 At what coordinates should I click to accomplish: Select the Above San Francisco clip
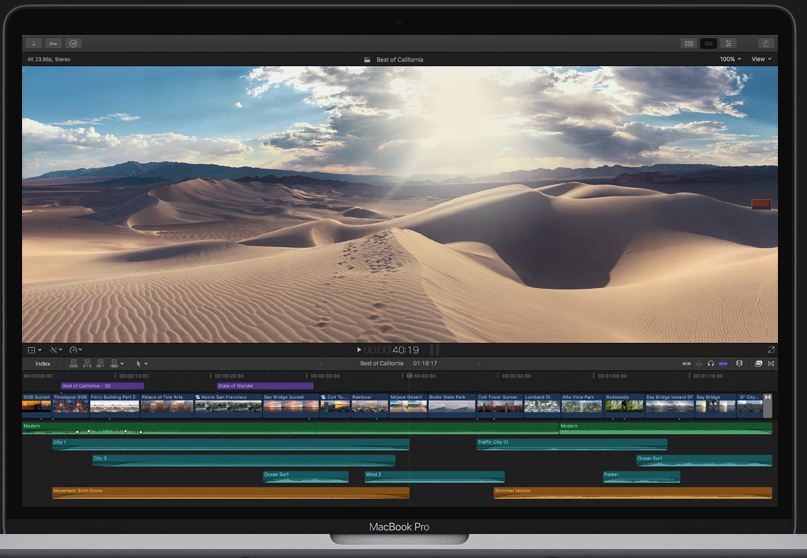[228, 404]
